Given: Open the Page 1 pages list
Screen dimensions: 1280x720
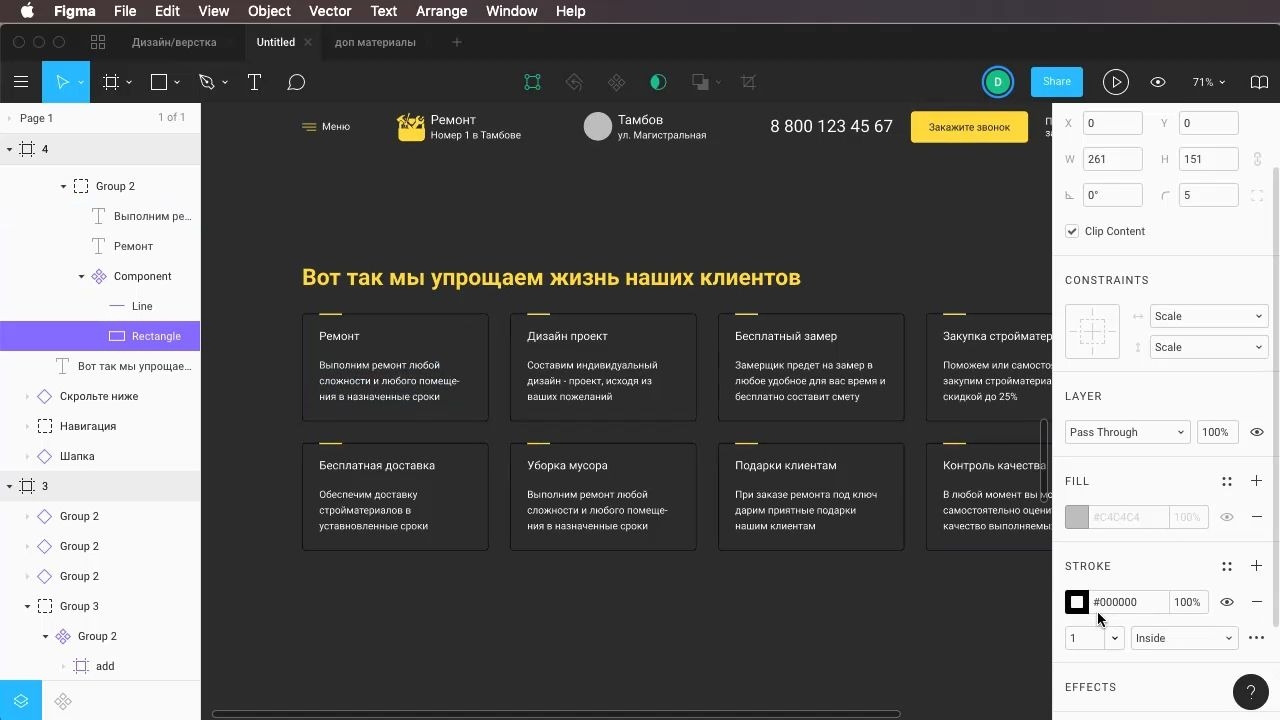Looking at the screenshot, I should point(37,118).
